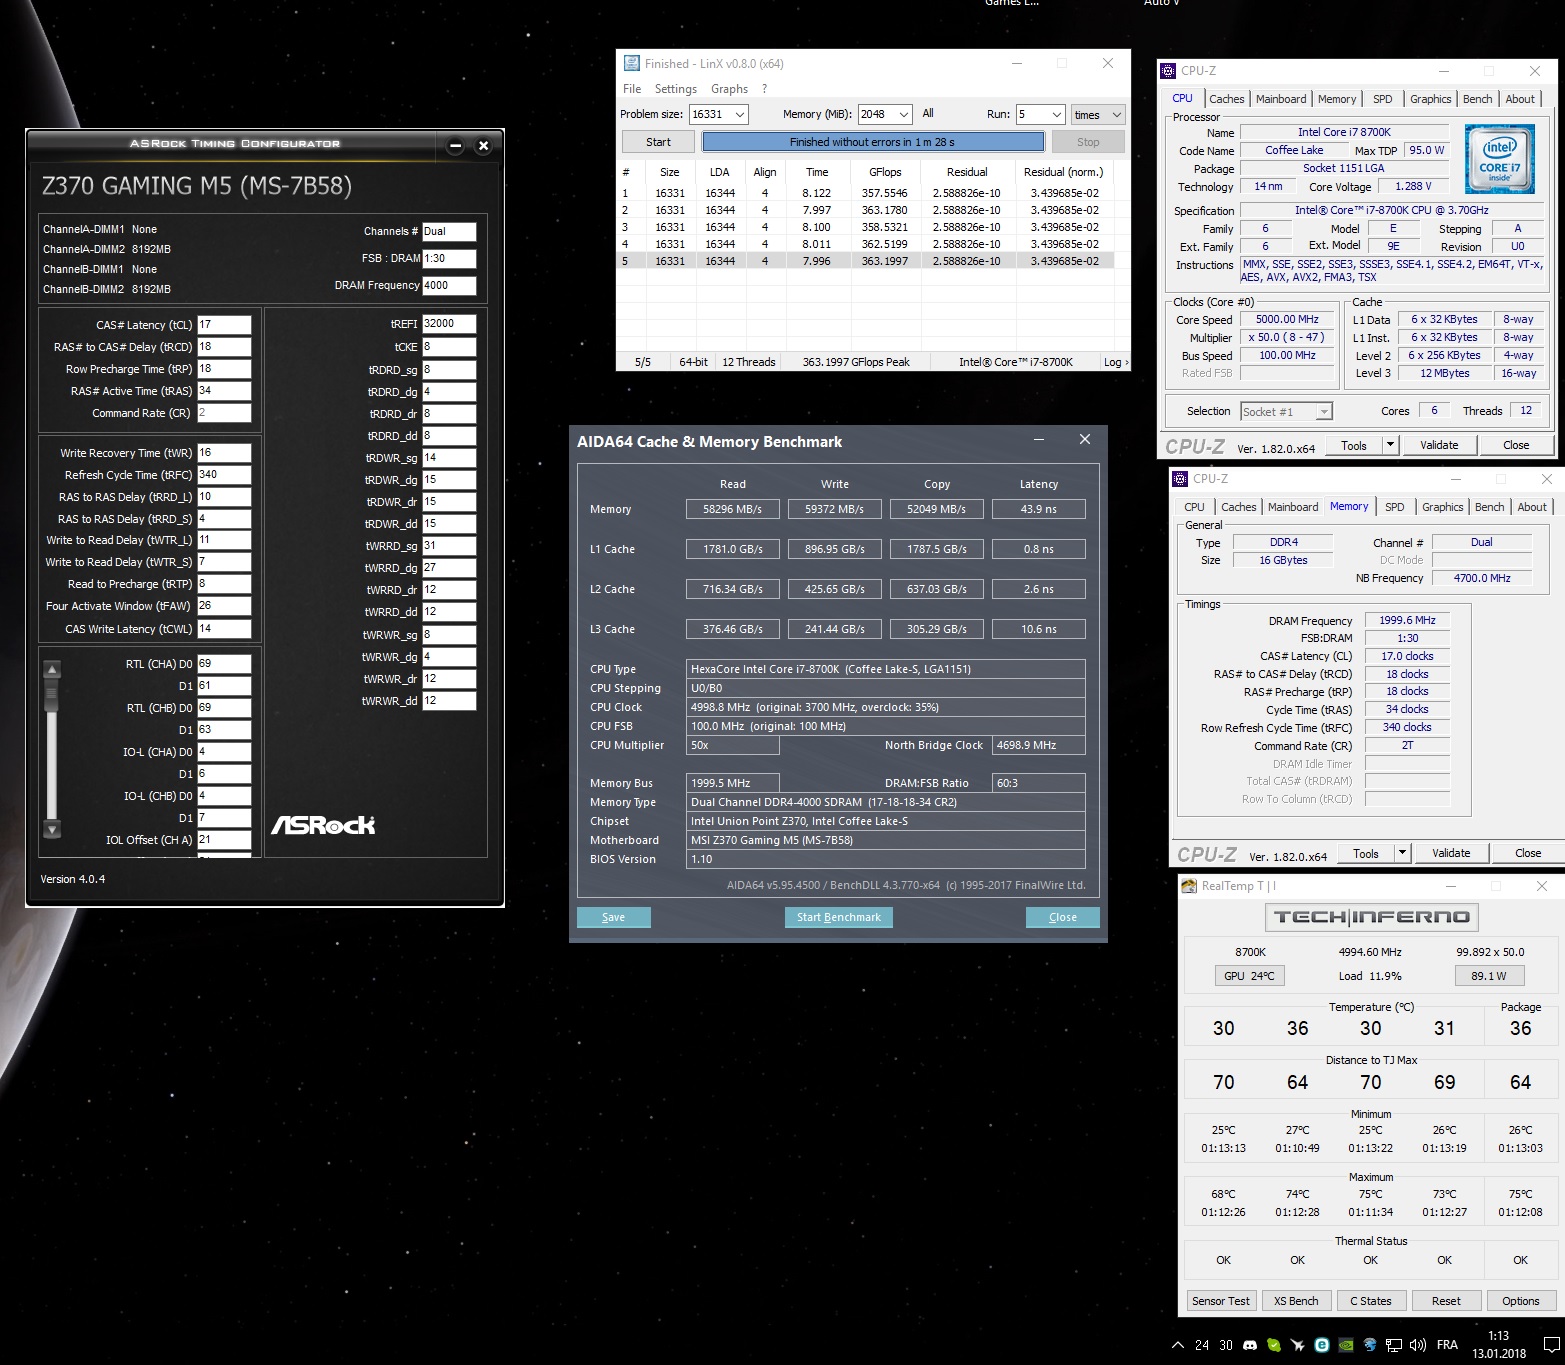
Task: Open the NVIDIA tray icon
Action: click(1346, 1345)
